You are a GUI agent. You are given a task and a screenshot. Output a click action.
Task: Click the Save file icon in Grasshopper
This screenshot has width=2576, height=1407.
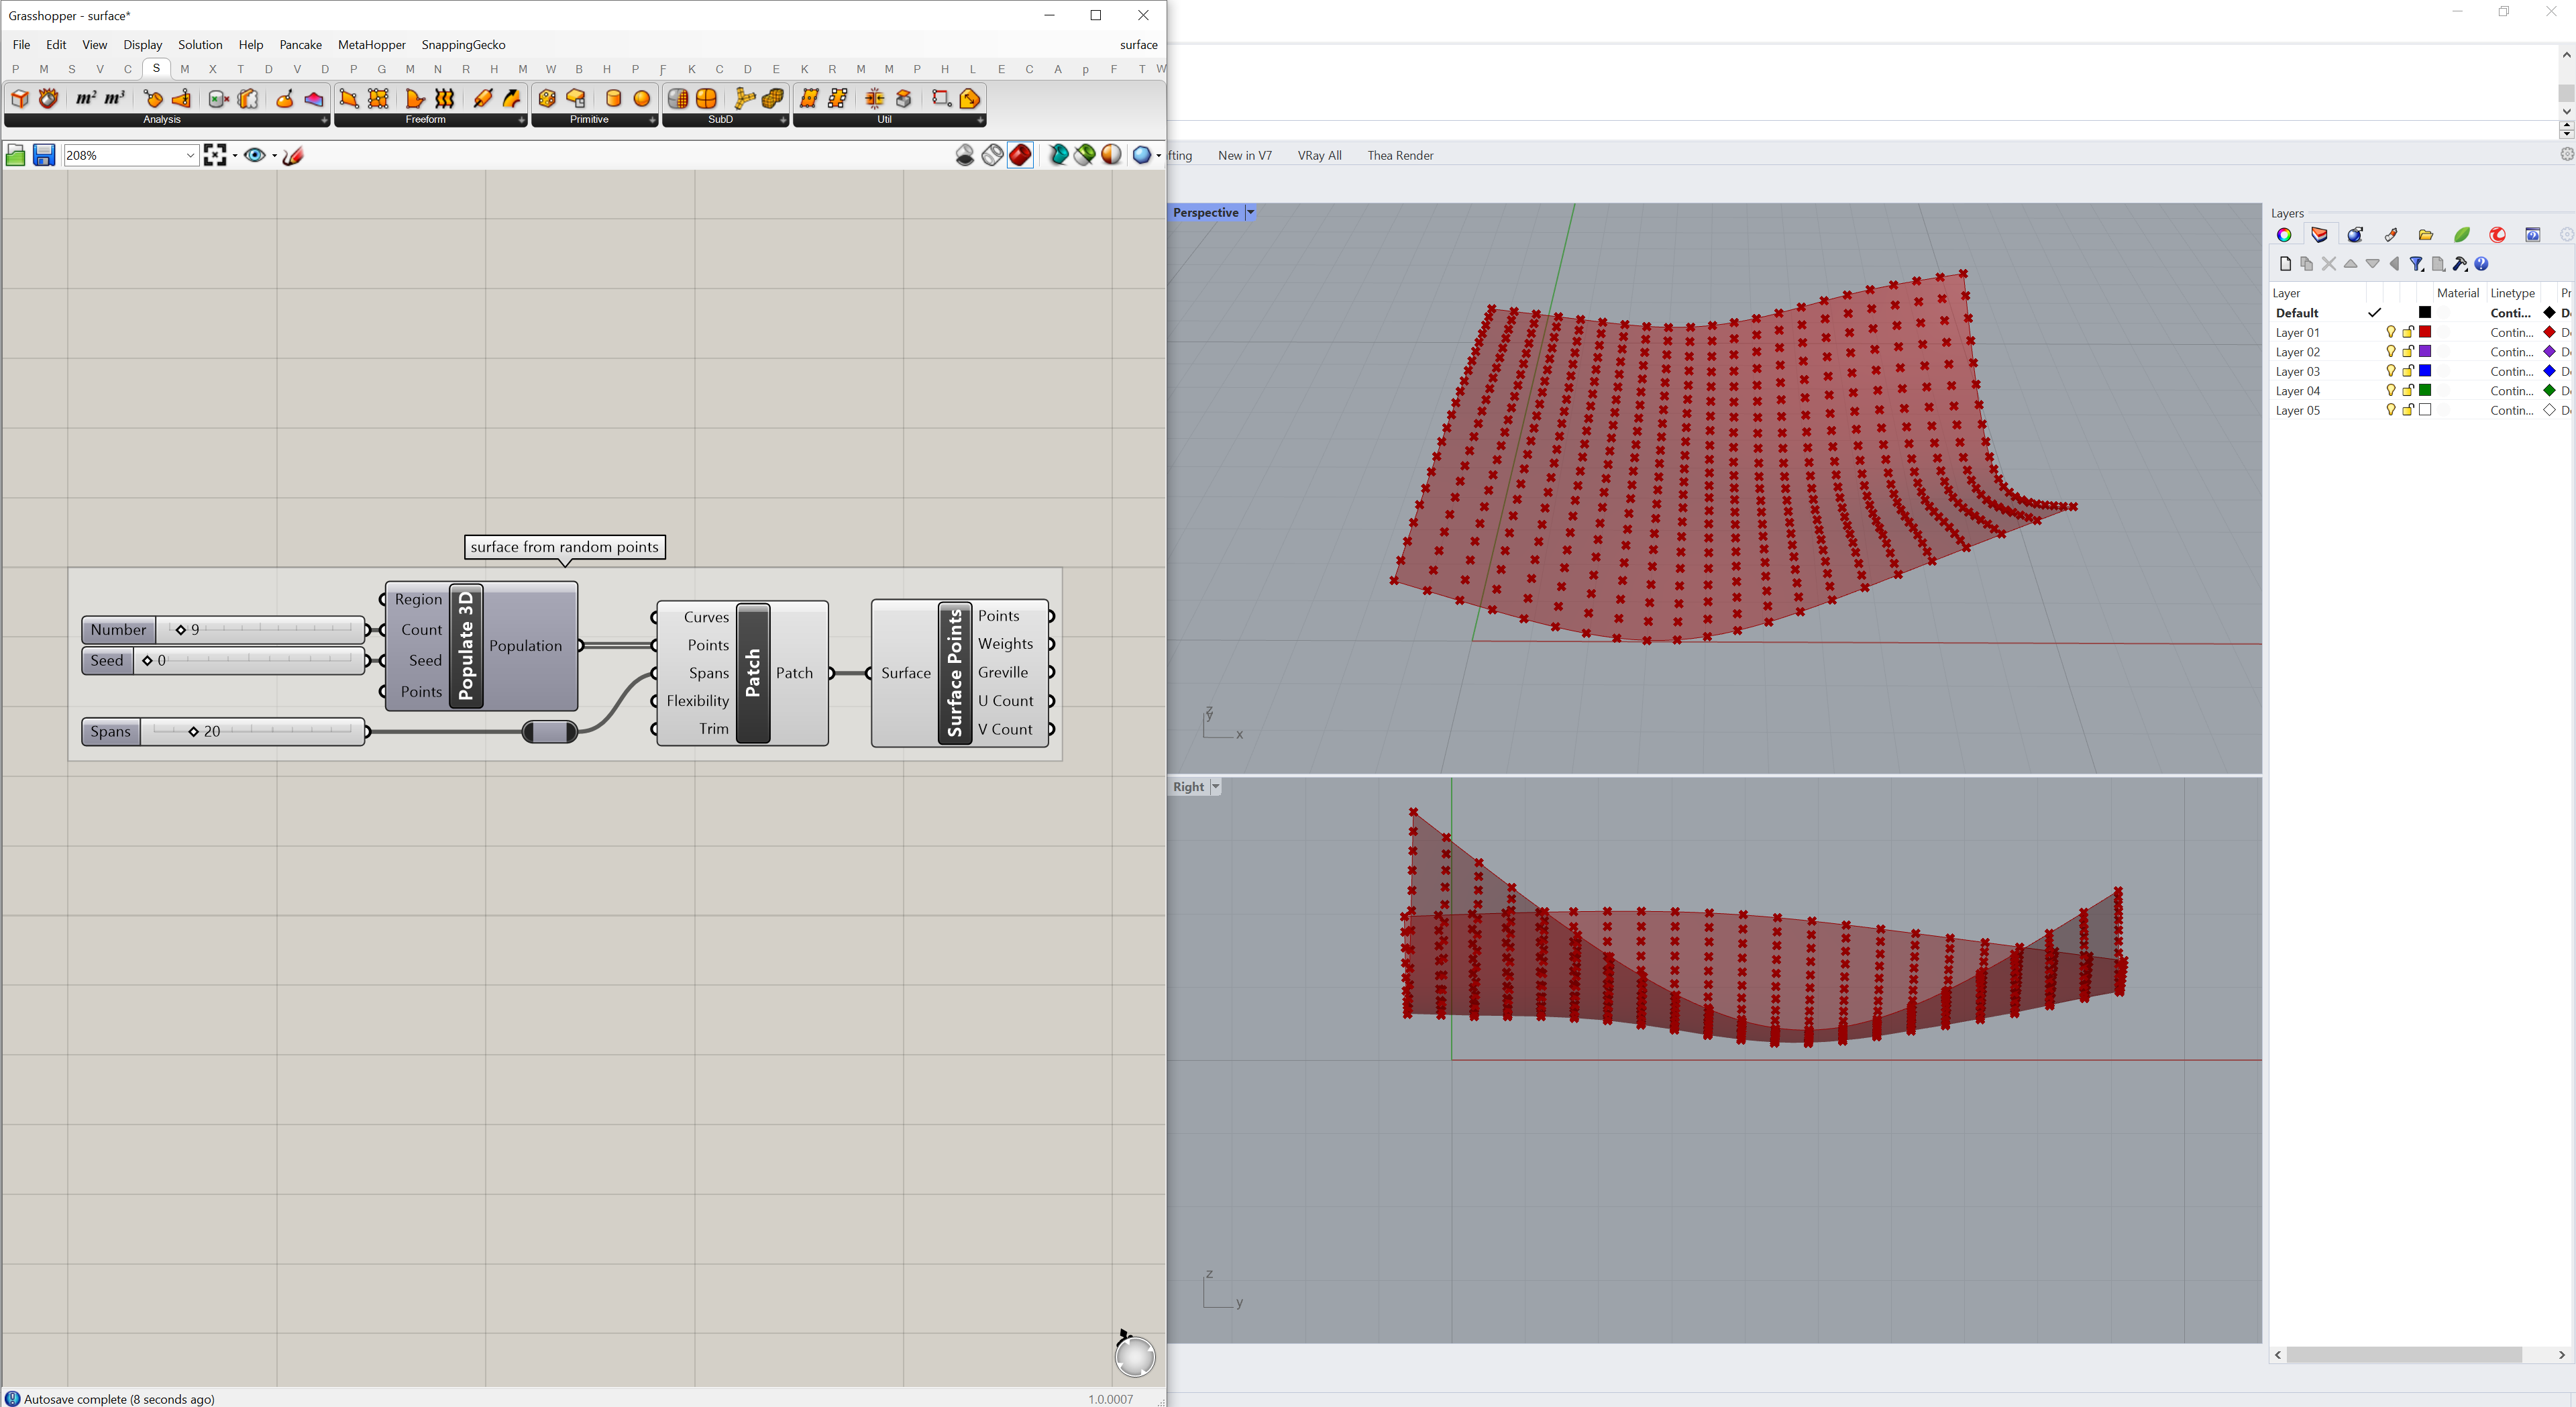44,155
